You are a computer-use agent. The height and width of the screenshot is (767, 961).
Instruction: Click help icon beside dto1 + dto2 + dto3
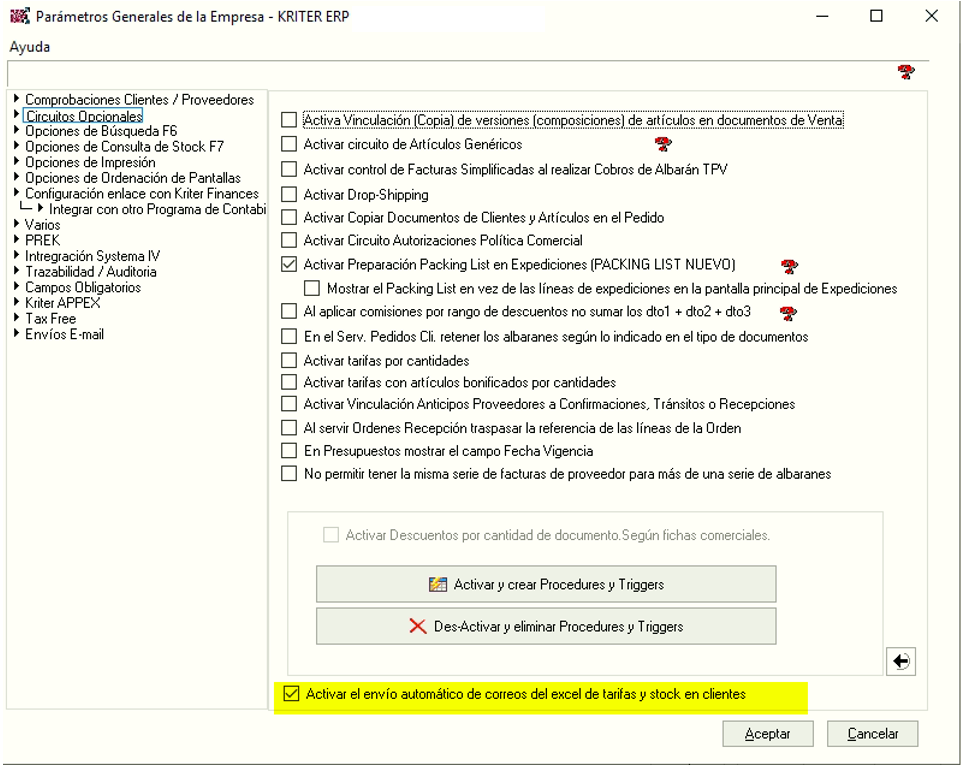(x=789, y=313)
